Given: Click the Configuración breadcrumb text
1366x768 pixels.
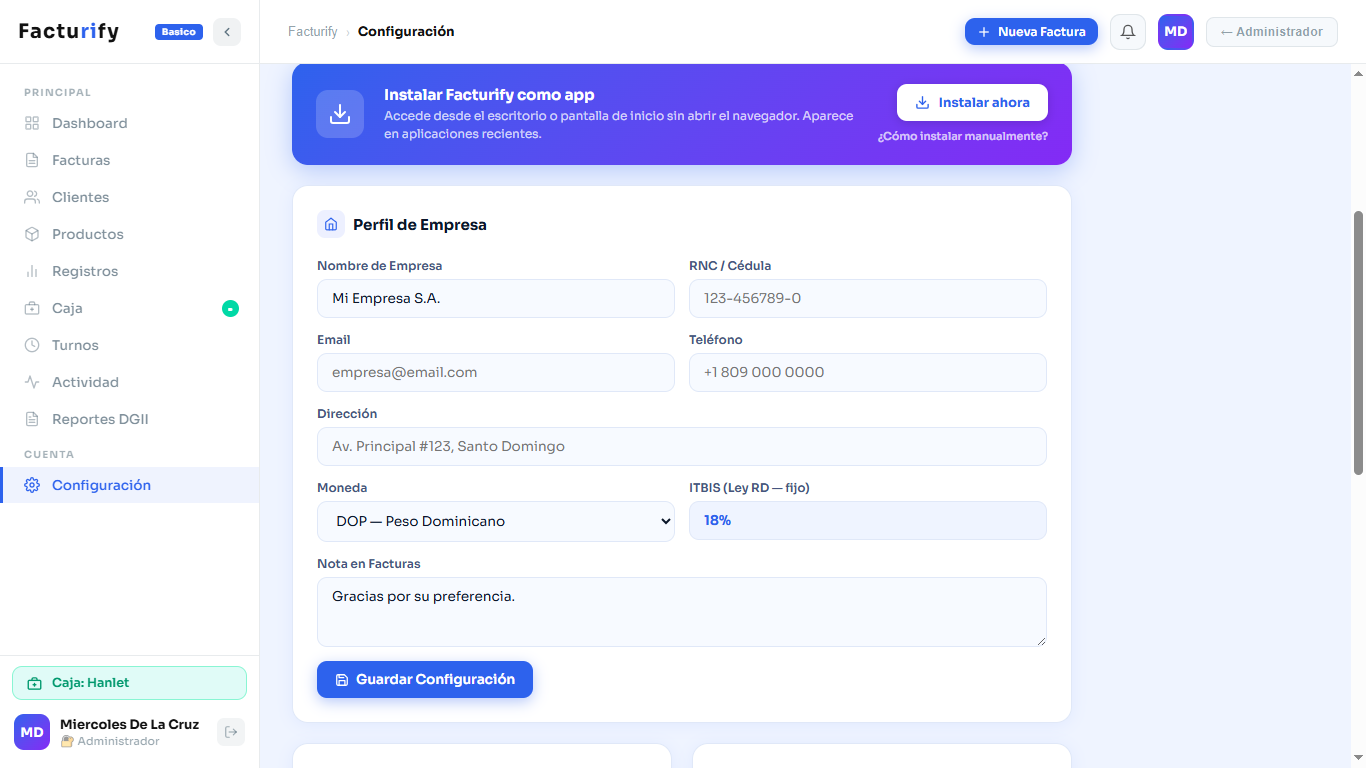Looking at the screenshot, I should click(406, 32).
